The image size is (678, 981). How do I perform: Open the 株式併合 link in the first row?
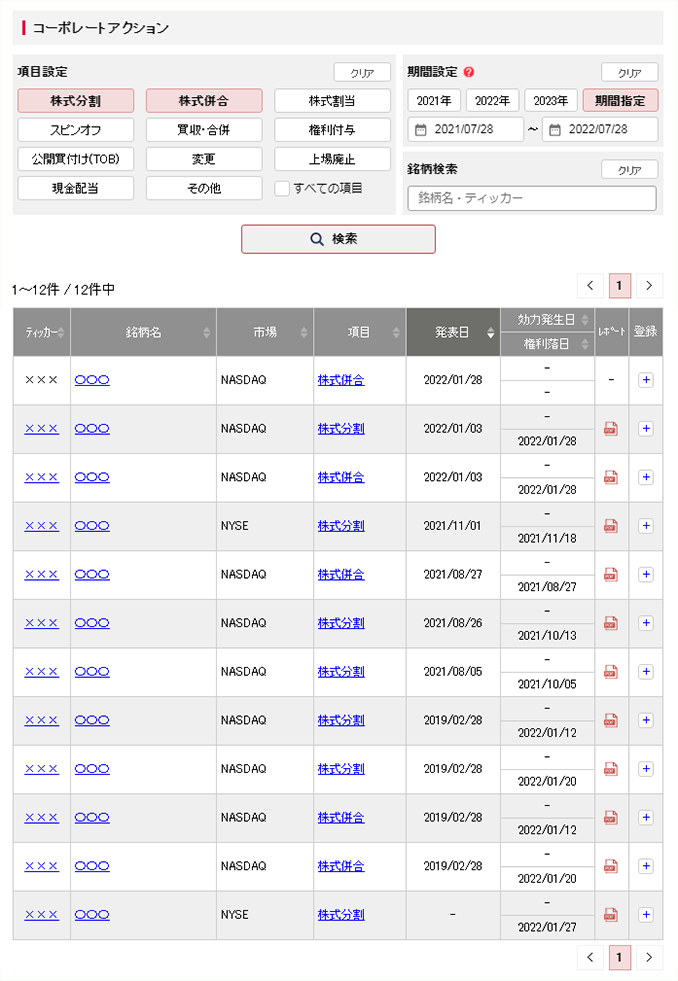[341, 380]
